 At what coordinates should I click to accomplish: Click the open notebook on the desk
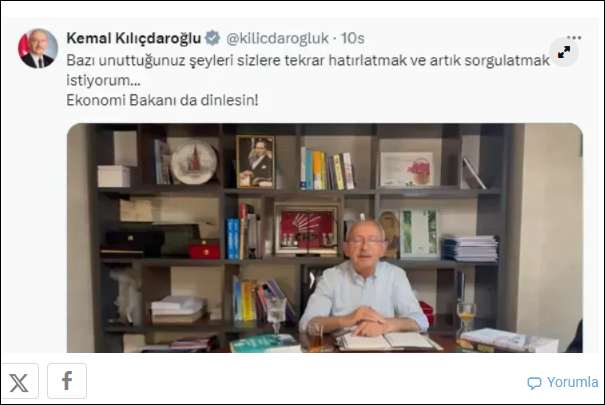(388, 341)
